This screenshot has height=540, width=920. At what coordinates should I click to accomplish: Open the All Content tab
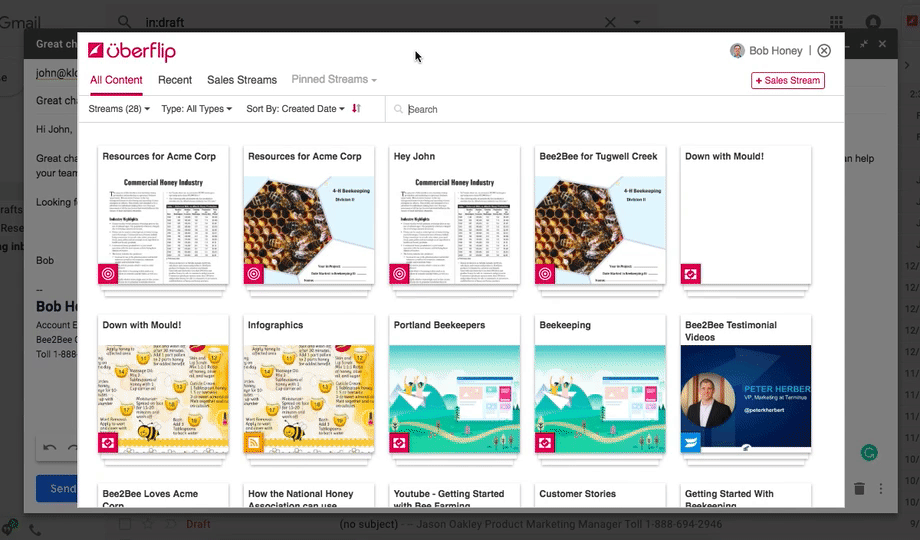coord(116,80)
